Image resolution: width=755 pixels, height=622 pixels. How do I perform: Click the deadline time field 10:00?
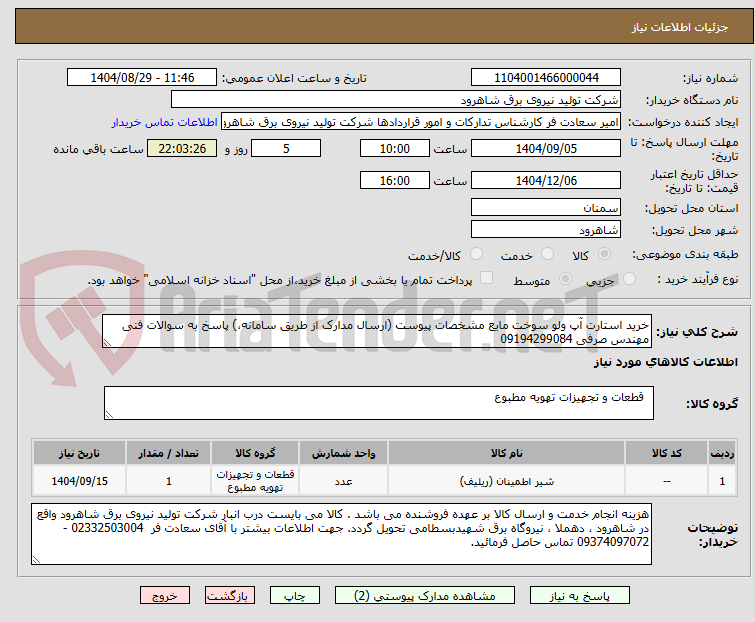395,148
